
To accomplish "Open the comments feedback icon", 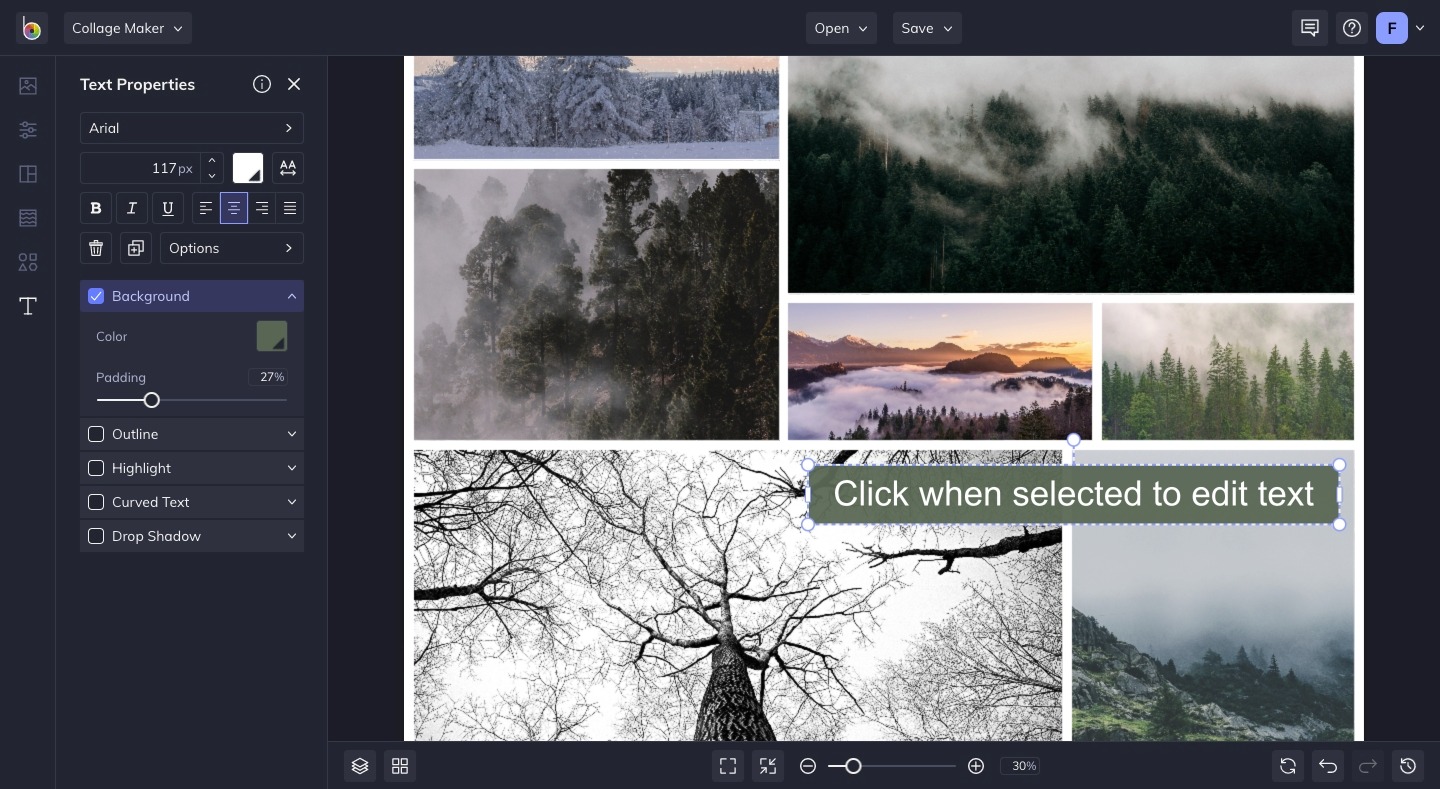I will coord(1310,28).
